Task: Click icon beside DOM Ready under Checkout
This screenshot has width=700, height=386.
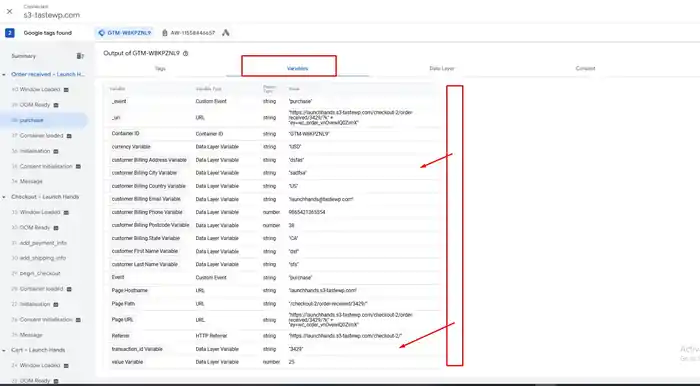Action: pyautogui.click(x=56, y=228)
